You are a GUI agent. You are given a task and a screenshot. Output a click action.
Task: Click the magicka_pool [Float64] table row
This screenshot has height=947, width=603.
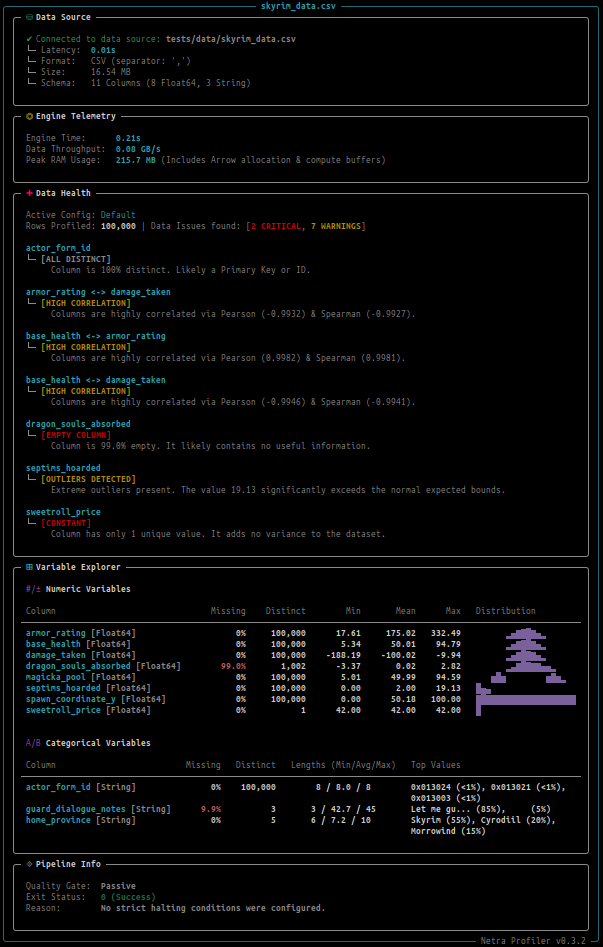(302, 677)
